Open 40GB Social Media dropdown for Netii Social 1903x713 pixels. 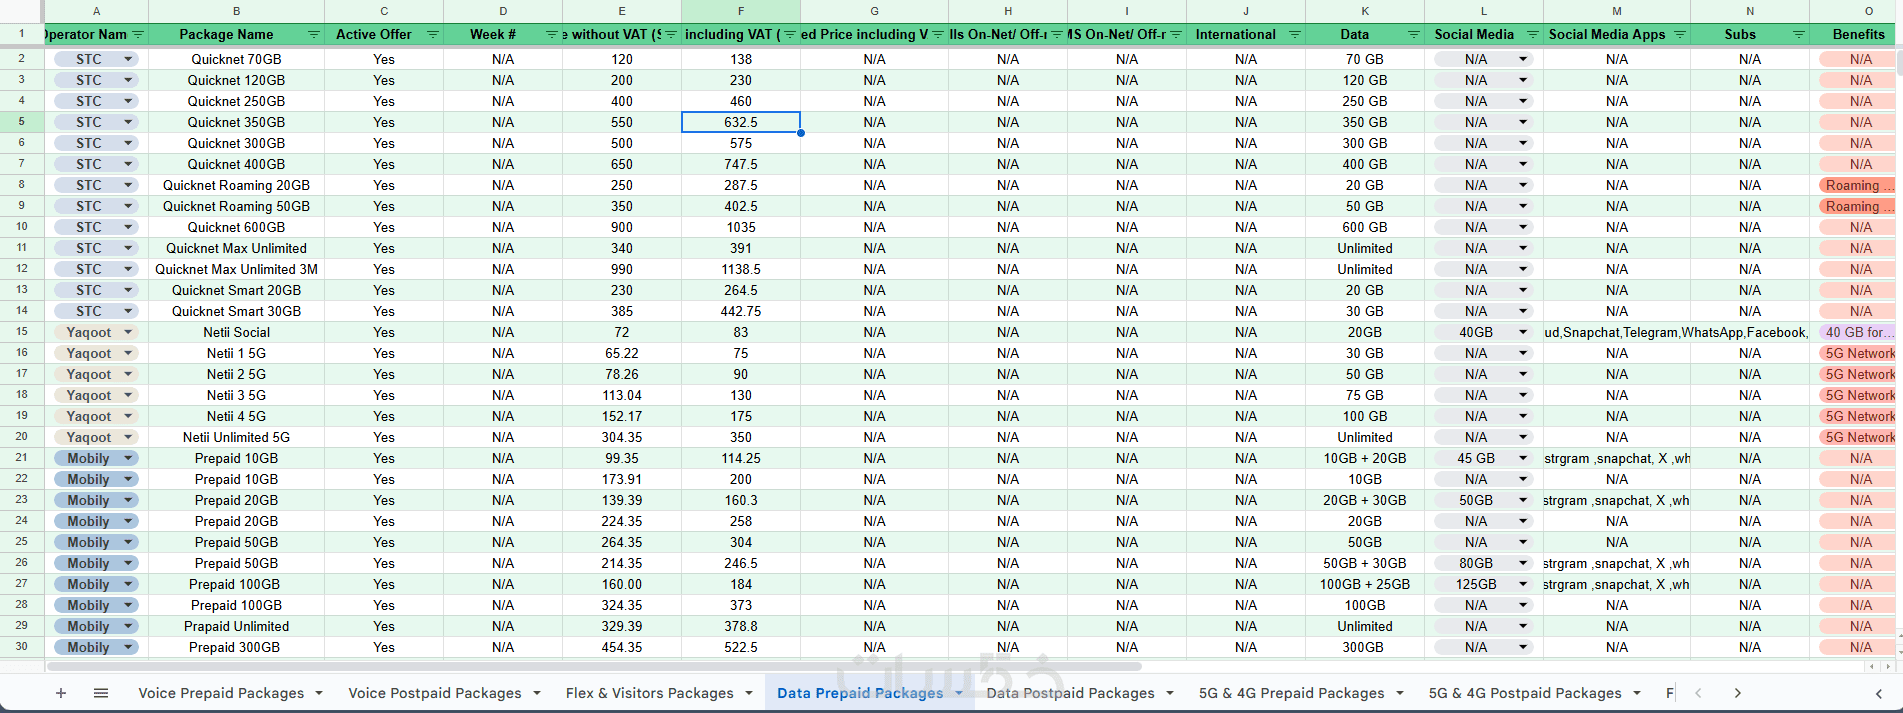(x=1523, y=332)
